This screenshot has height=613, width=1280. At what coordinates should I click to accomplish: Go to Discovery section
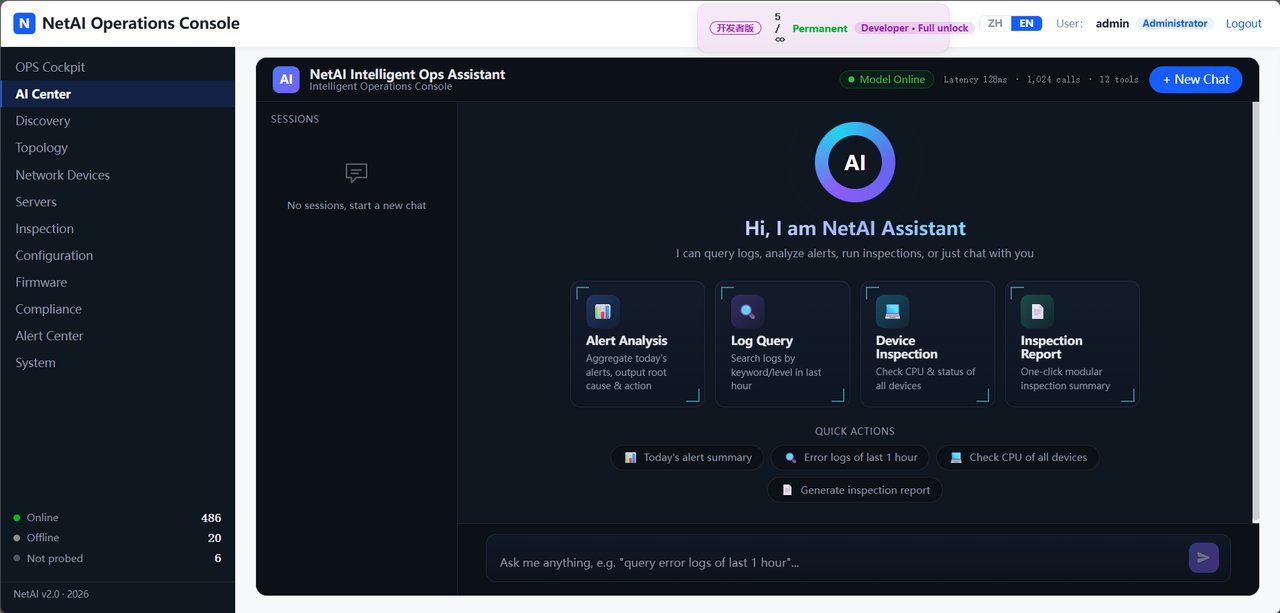coord(118,121)
